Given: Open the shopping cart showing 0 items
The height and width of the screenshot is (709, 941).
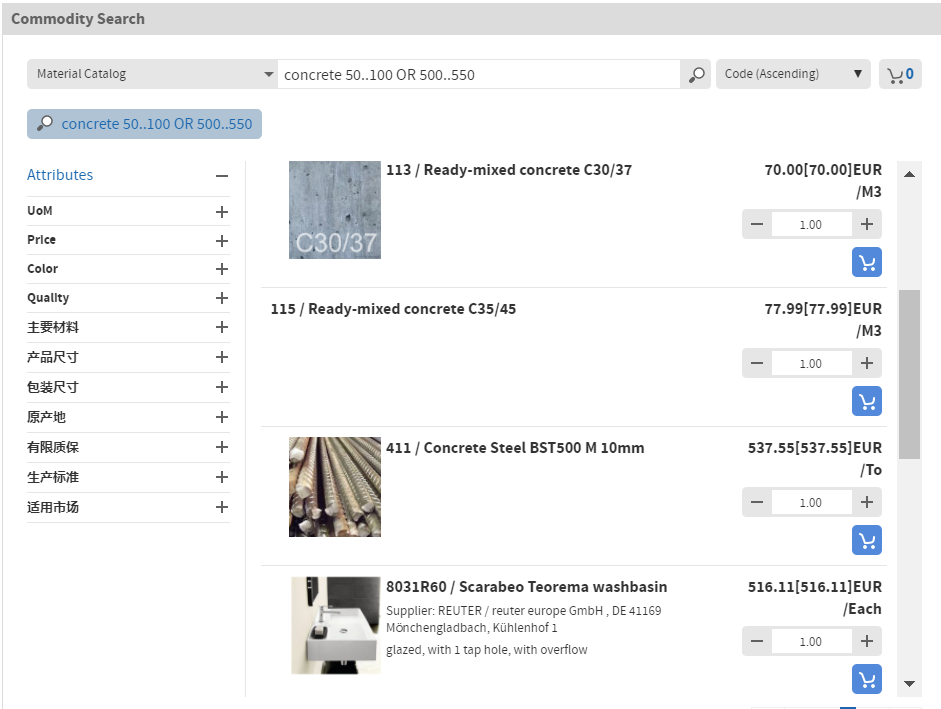Looking at the screenshot, I should [900, 74].
